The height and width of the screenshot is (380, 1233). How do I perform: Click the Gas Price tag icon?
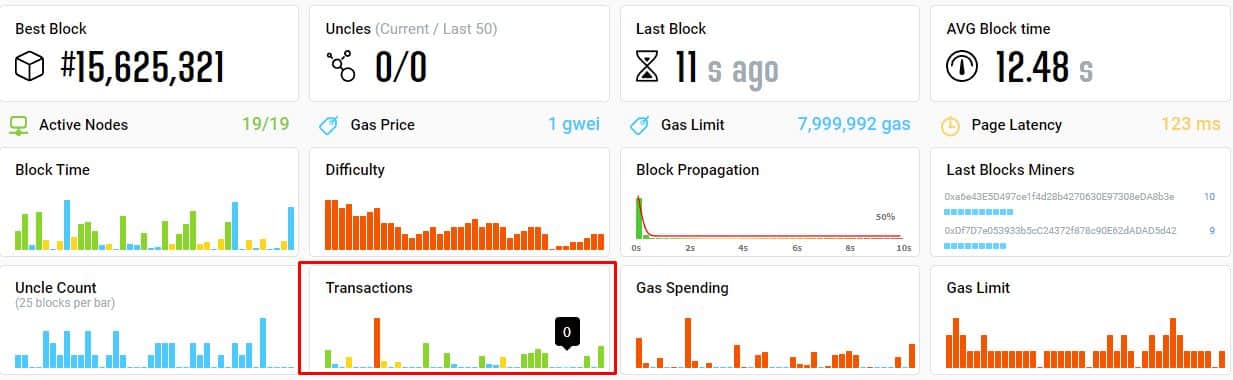[x=328, y=125]
